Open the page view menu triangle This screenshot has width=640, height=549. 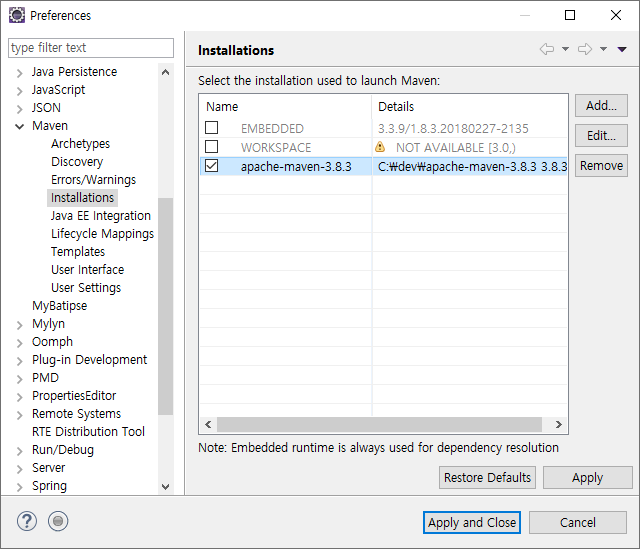pos(622,49)
